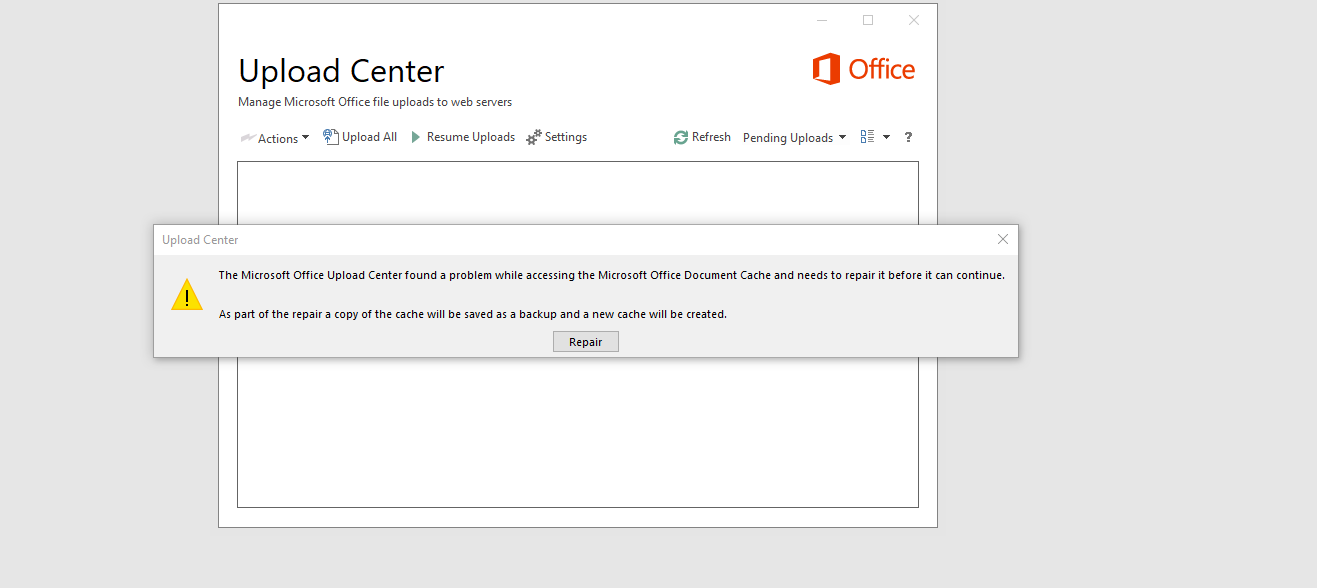Open Settings via the gear icon
1317x588 pixels.
tap(534, 137)
